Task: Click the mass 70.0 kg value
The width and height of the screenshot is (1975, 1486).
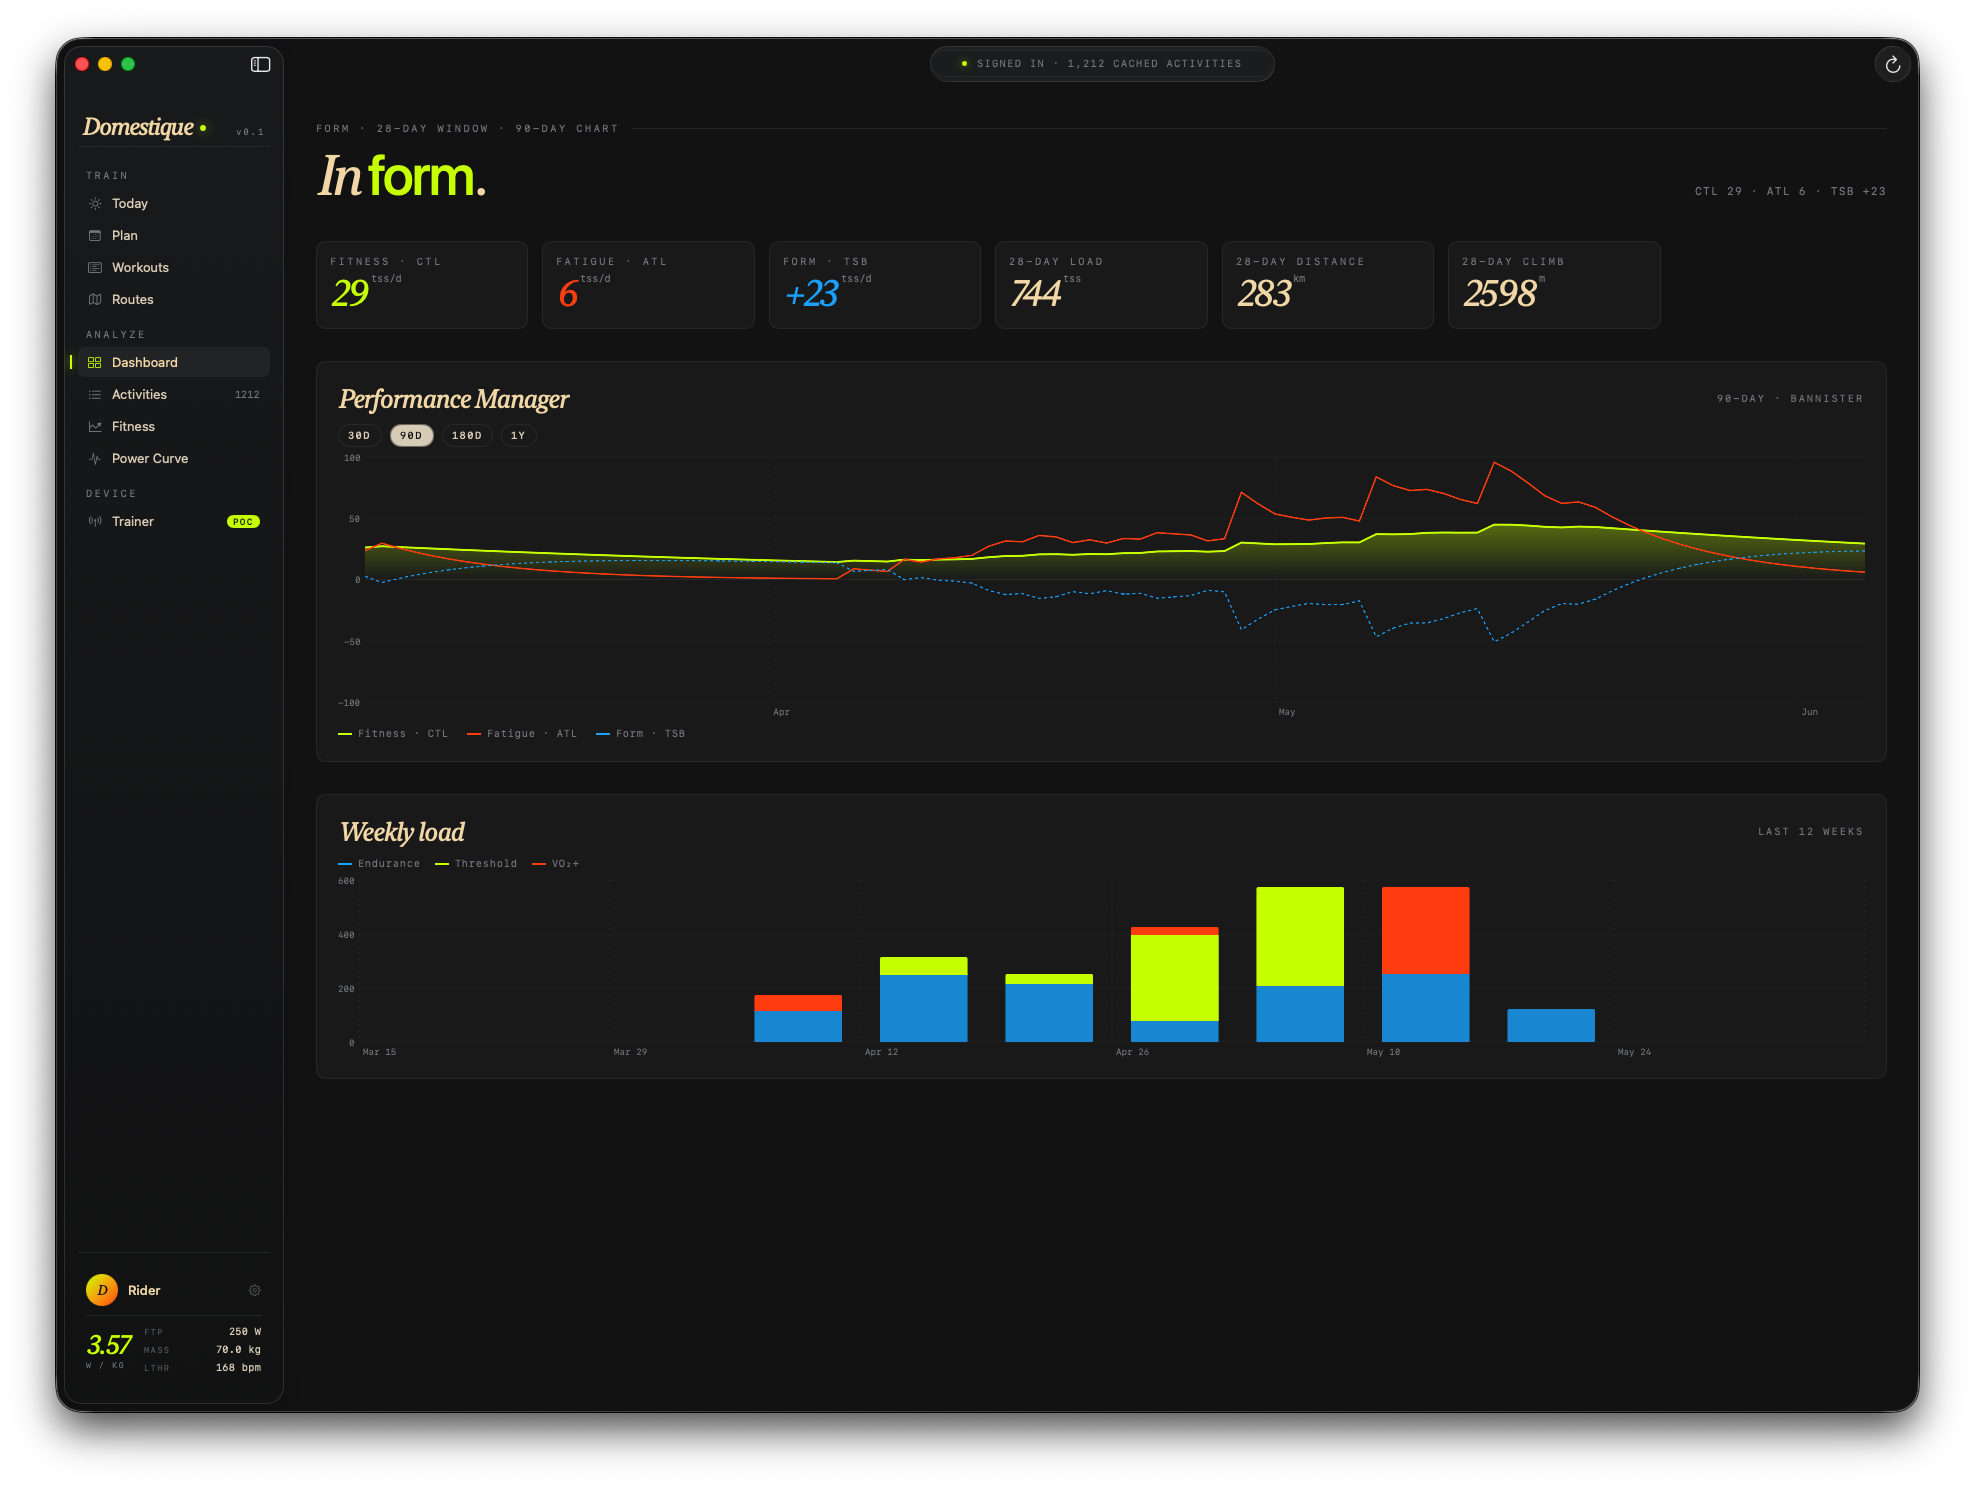Action: coord(238,1349)
